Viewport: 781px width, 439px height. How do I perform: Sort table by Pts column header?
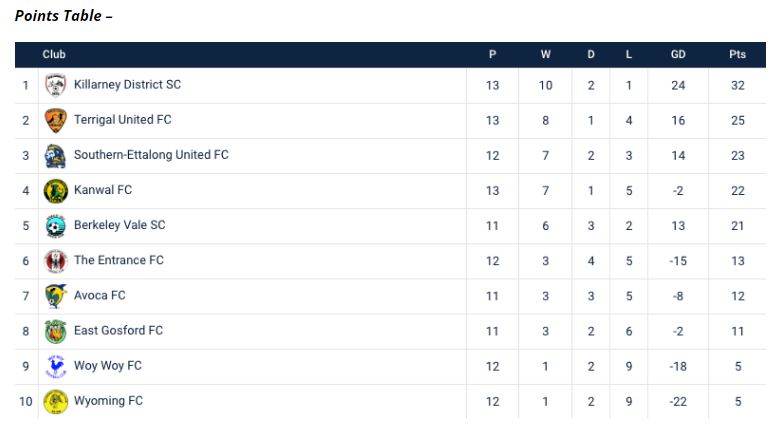737,55
